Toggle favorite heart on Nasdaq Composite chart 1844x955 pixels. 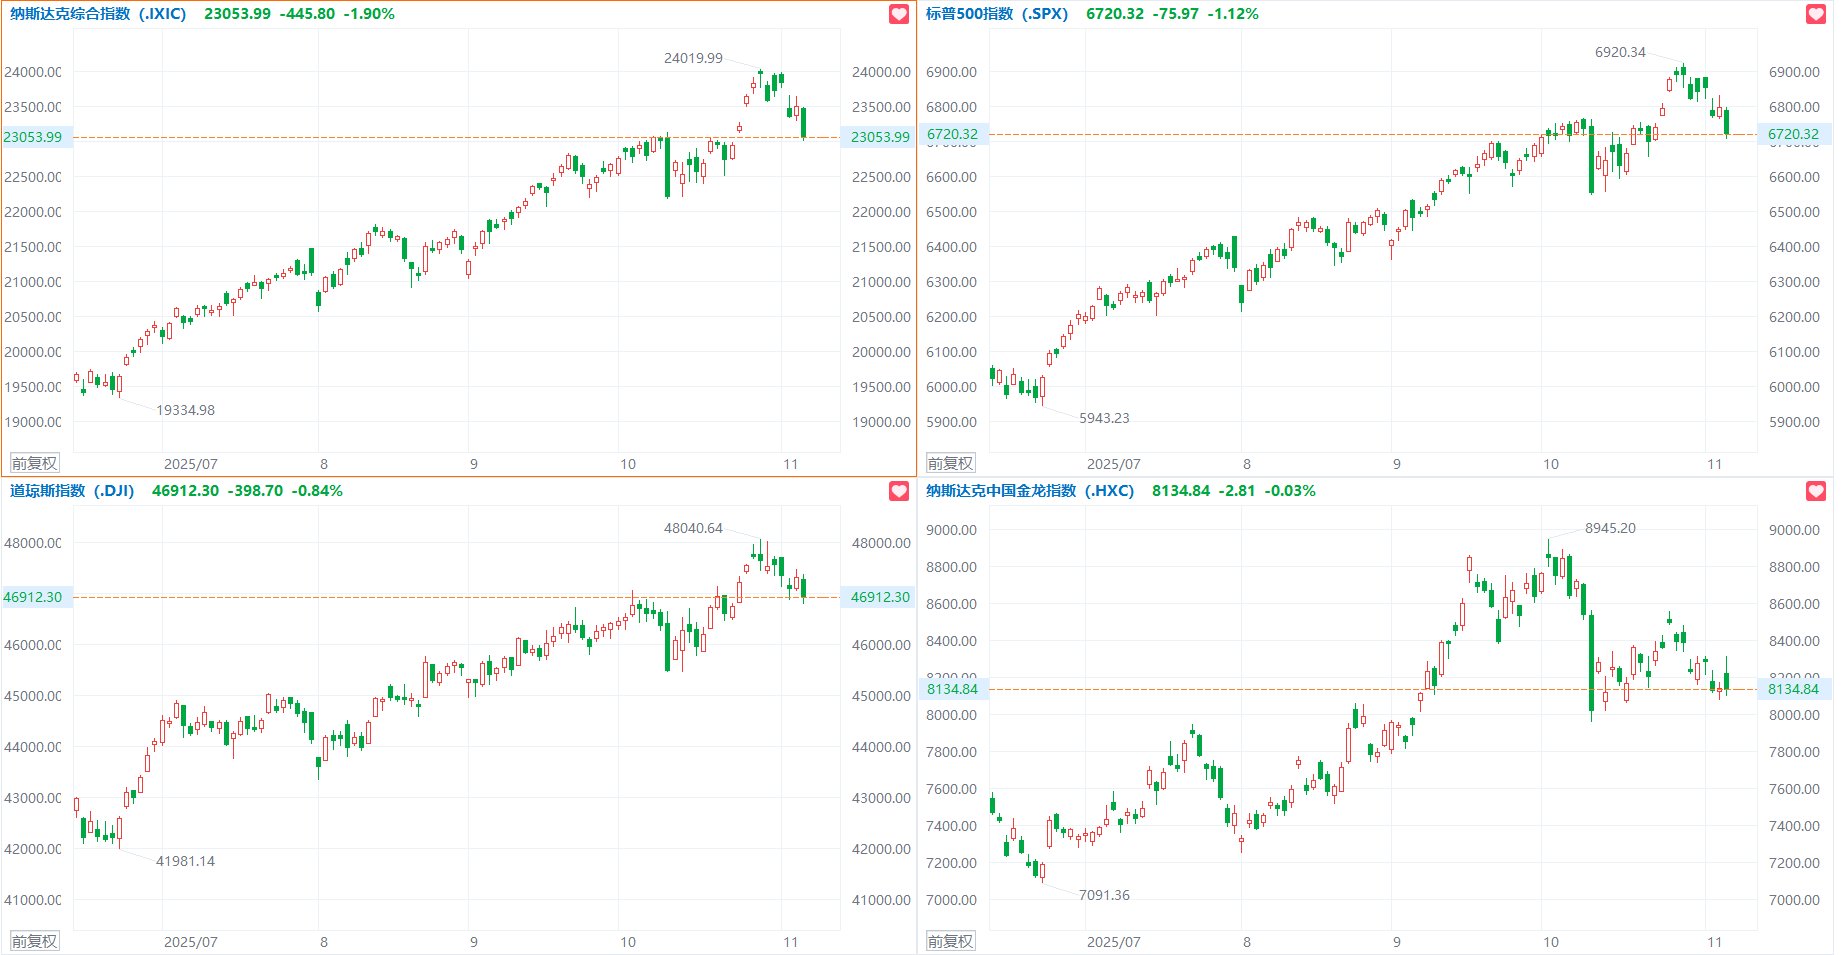[x=898, y=14]
